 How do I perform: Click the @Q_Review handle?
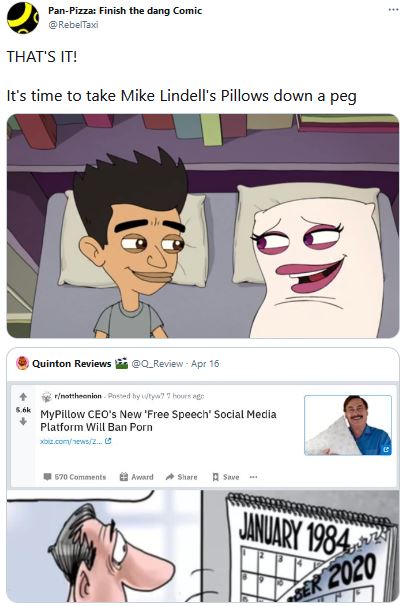pyautogui.click(x=157, y=364)
